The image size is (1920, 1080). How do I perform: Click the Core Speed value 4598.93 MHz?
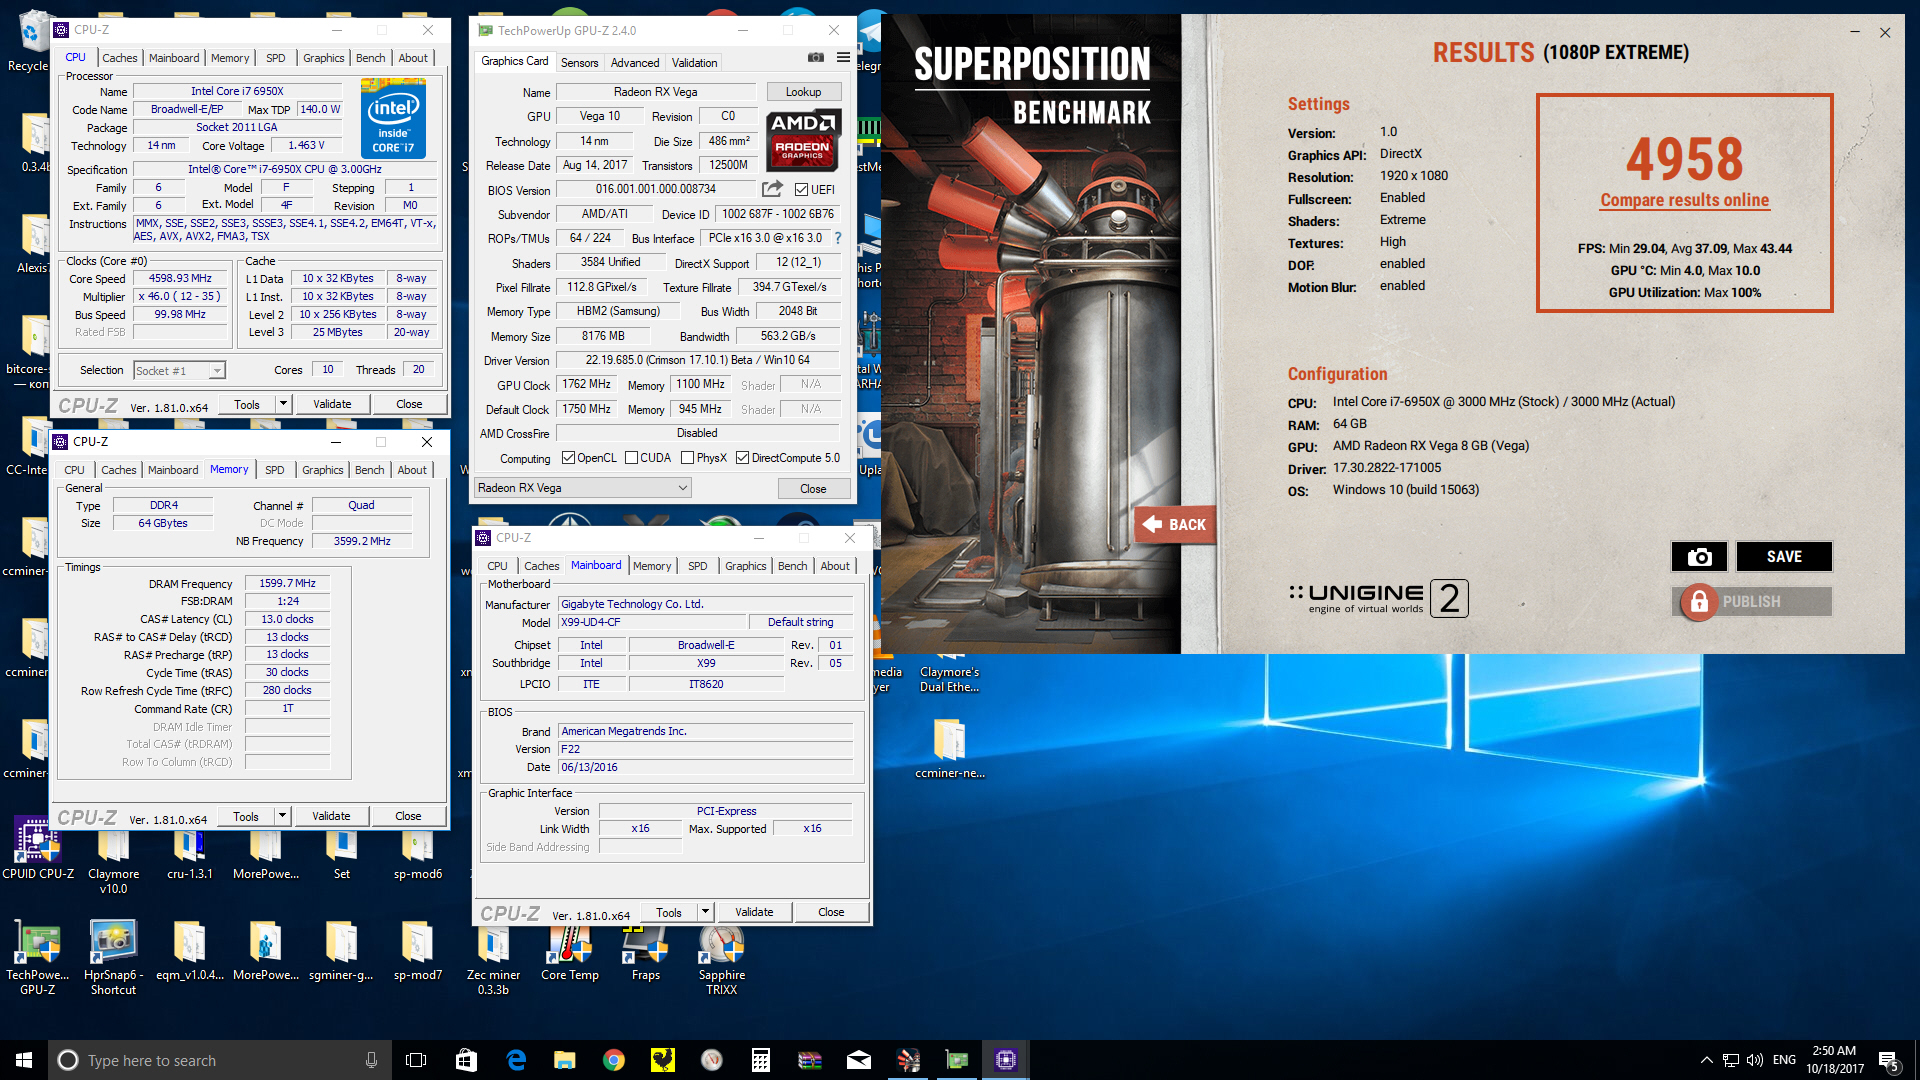[180, 279]
